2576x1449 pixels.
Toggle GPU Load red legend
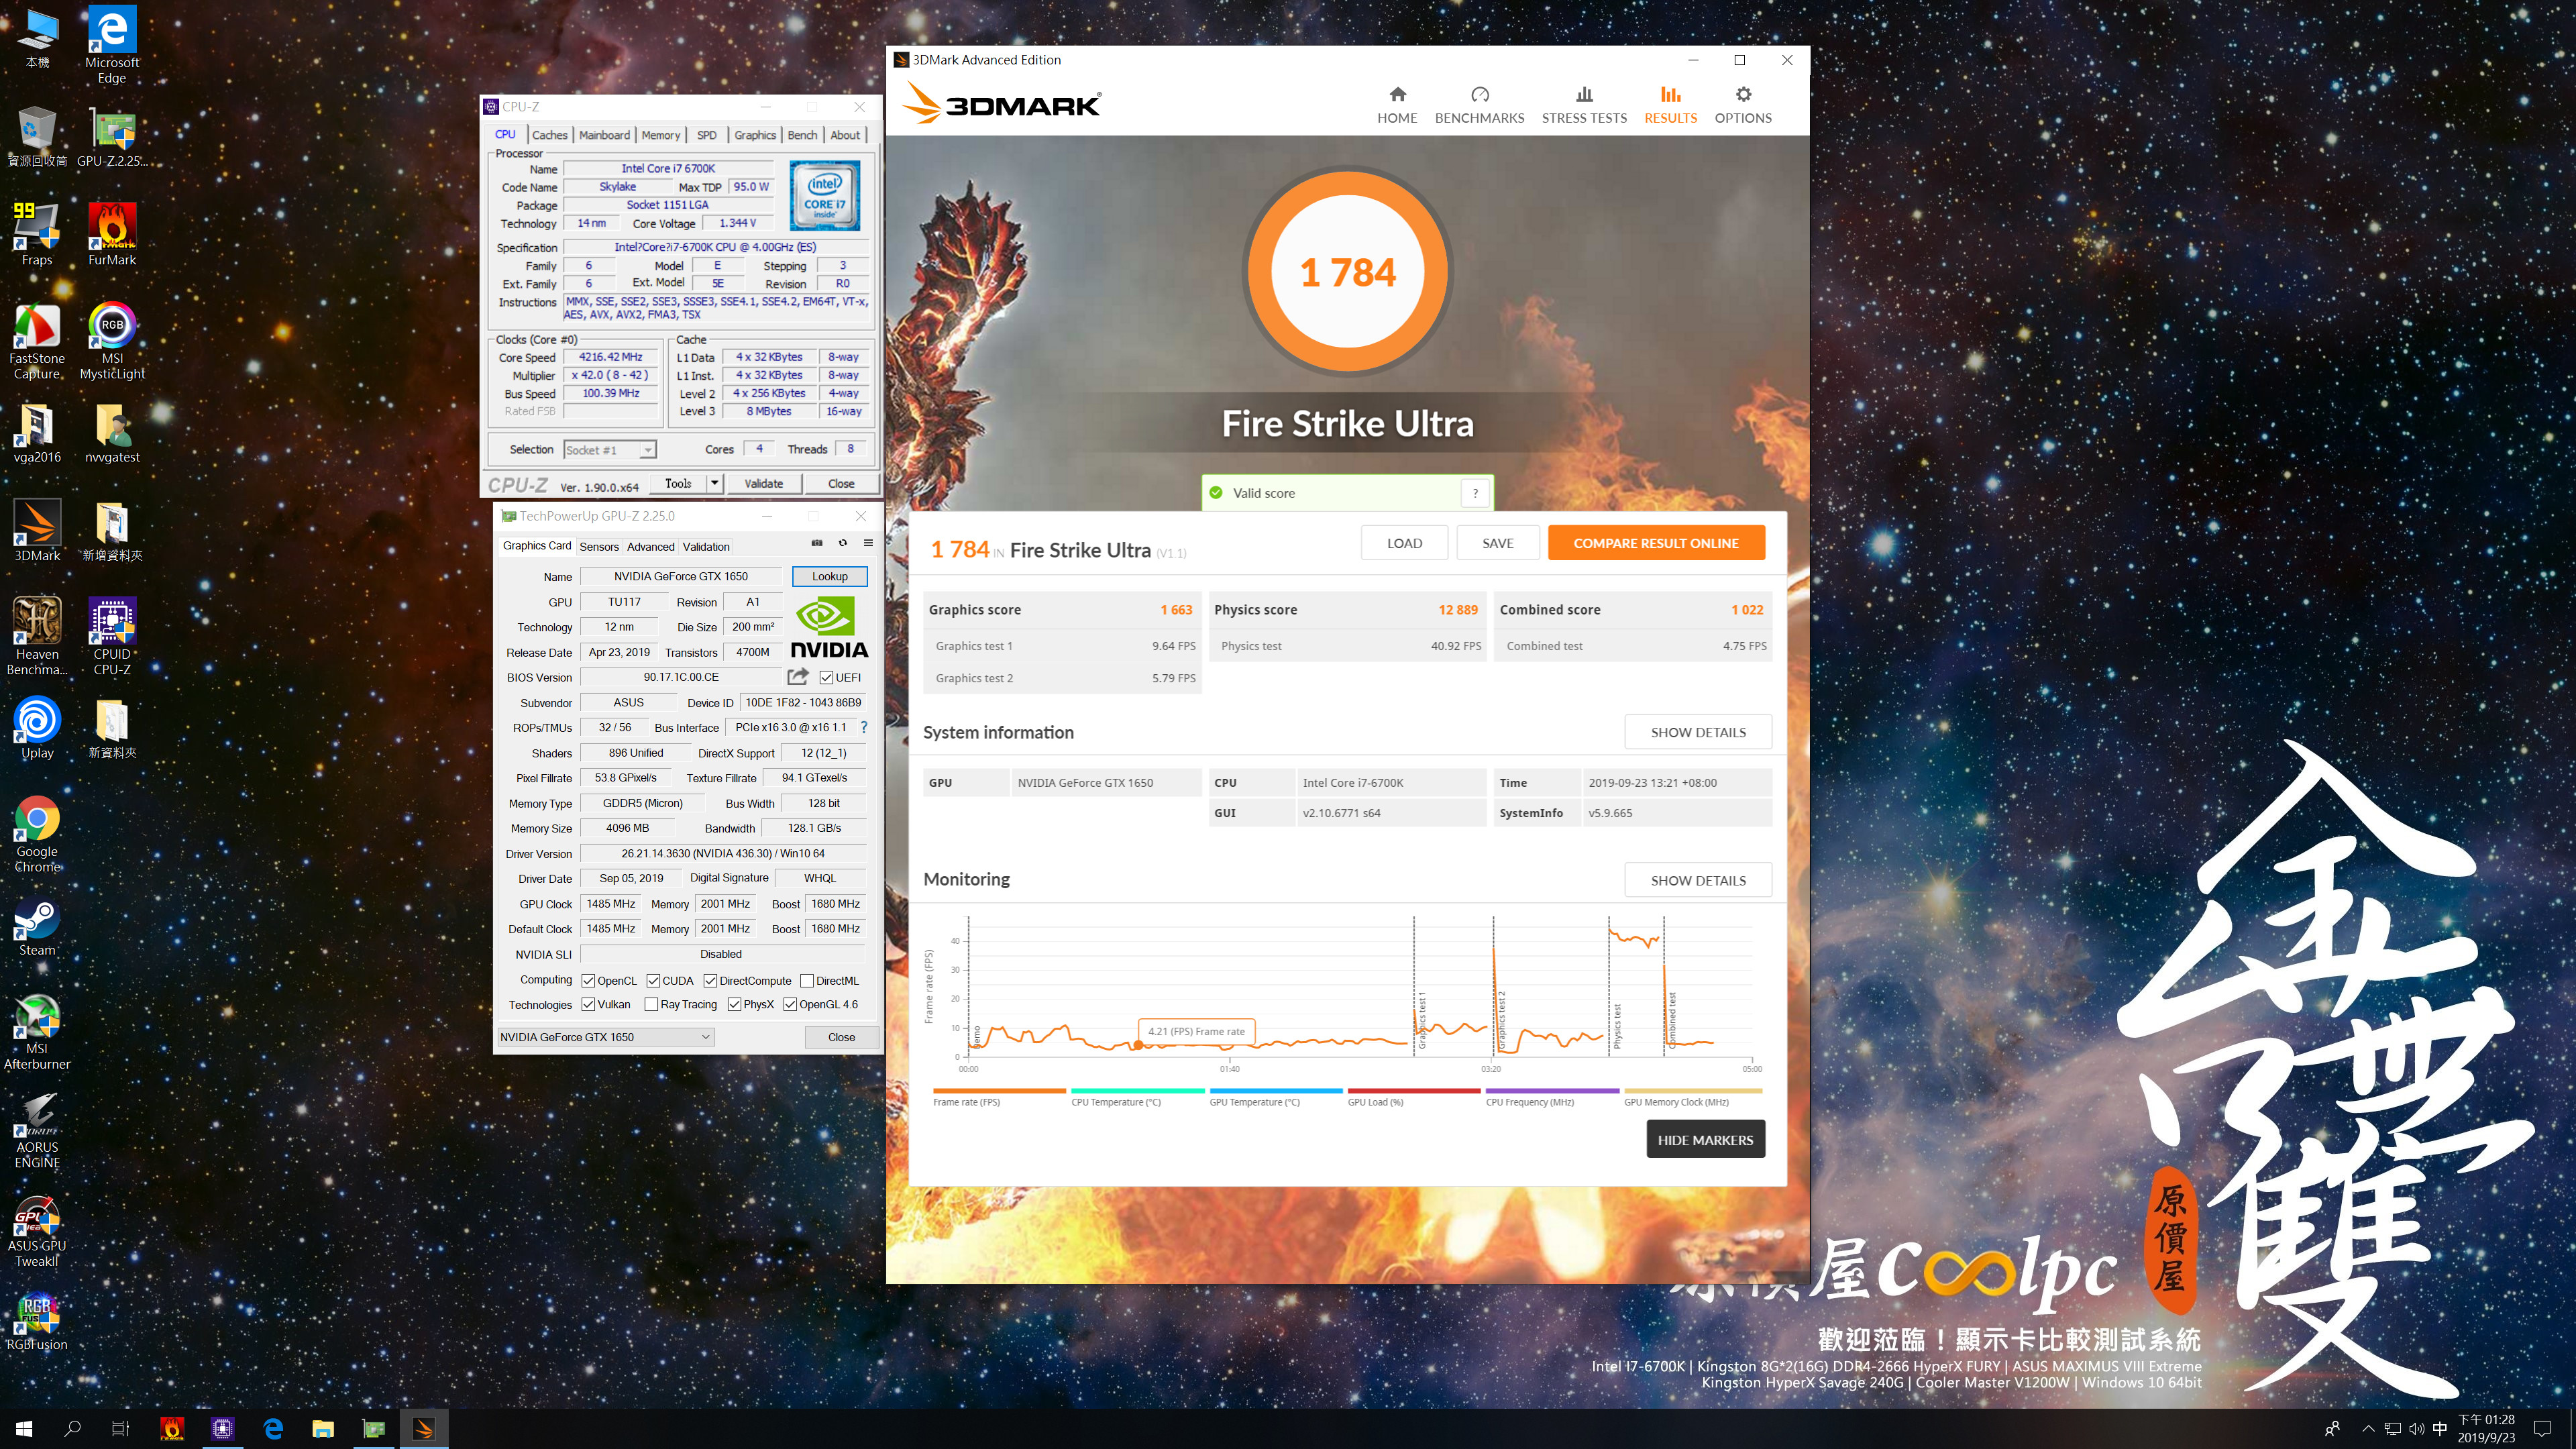(x=1413, y=1097)
